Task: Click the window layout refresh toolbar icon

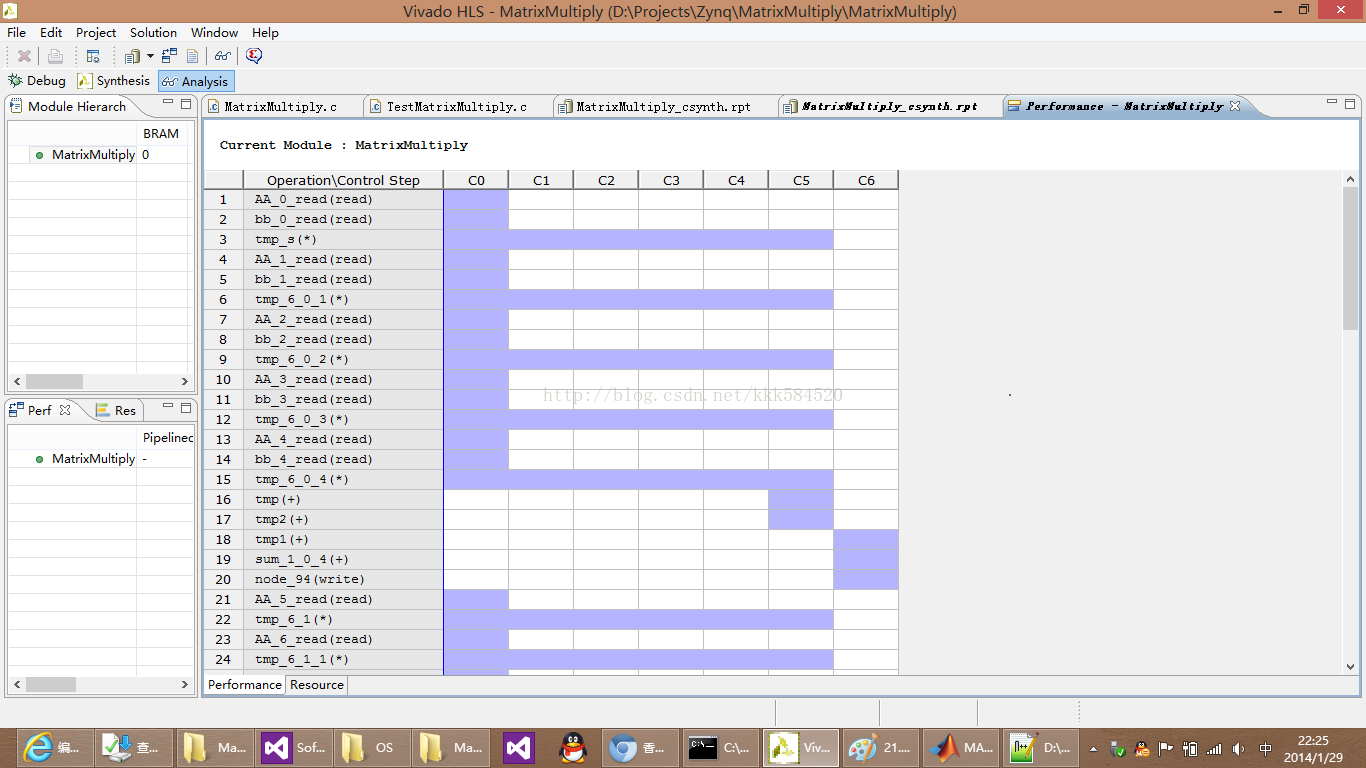Action: tap(93, 57)
